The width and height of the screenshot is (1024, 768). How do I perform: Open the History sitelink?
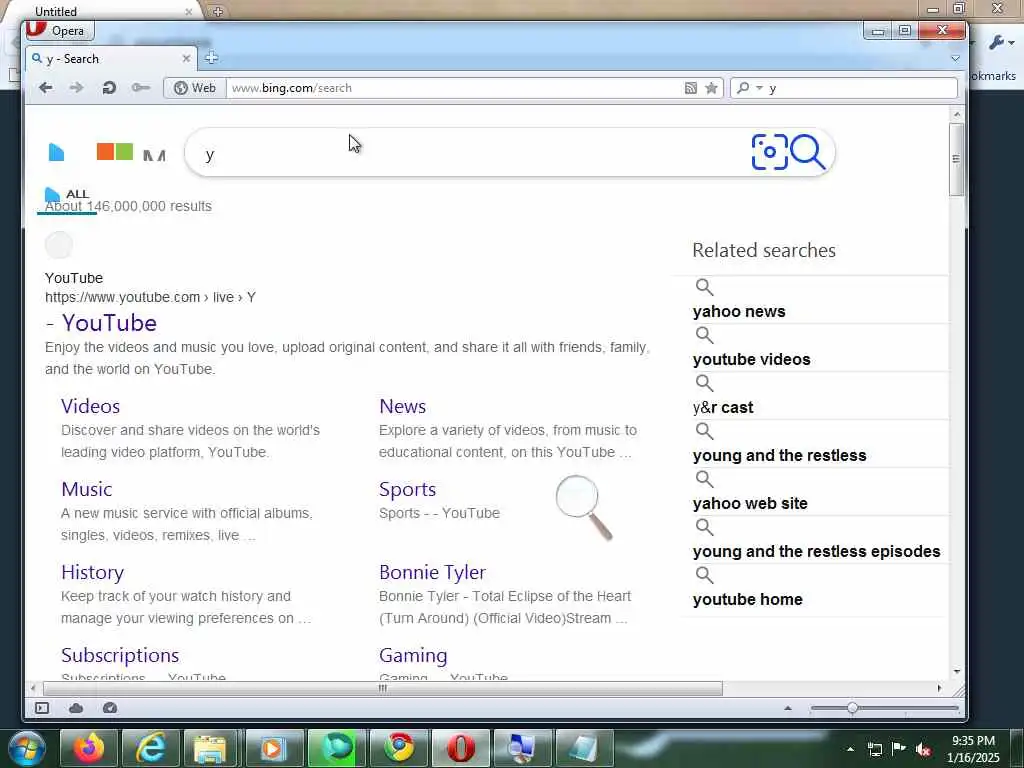click(93, 572)
